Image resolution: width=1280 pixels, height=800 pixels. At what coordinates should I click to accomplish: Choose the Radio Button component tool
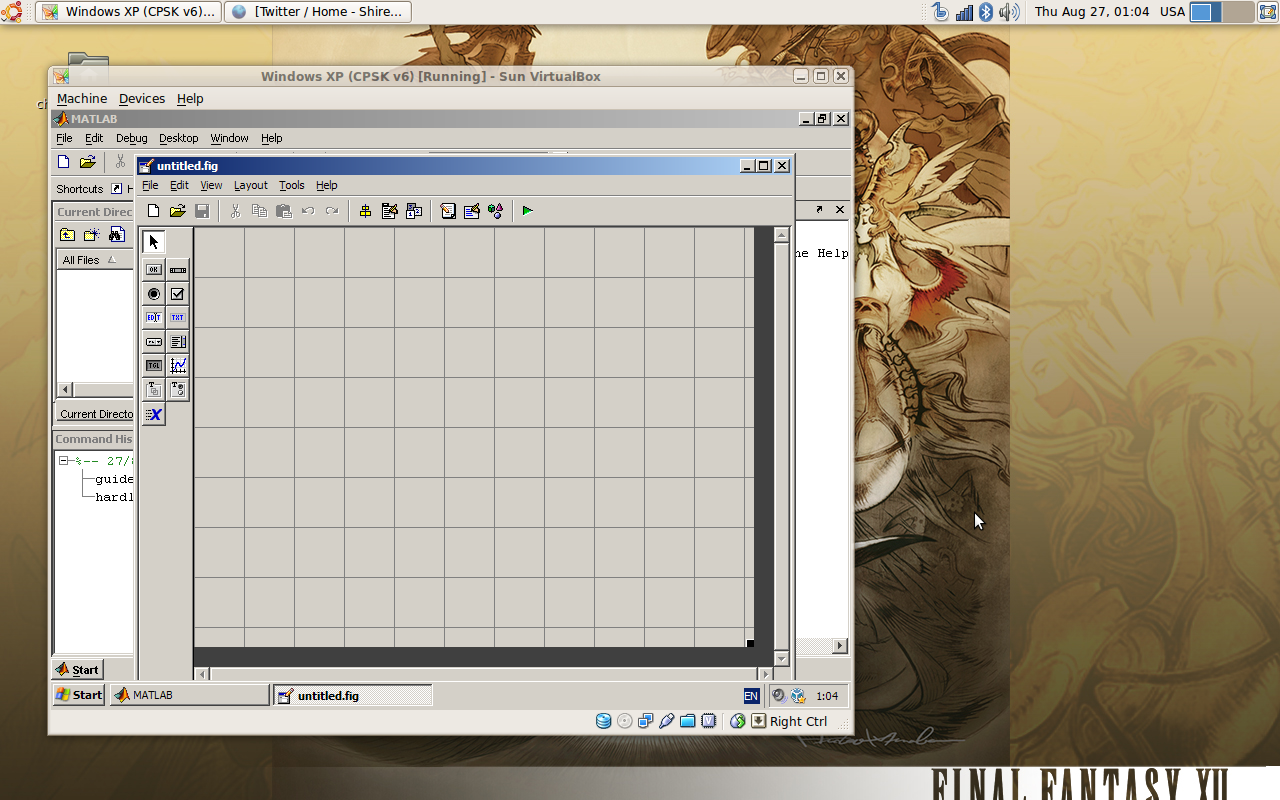click(154, 294)
